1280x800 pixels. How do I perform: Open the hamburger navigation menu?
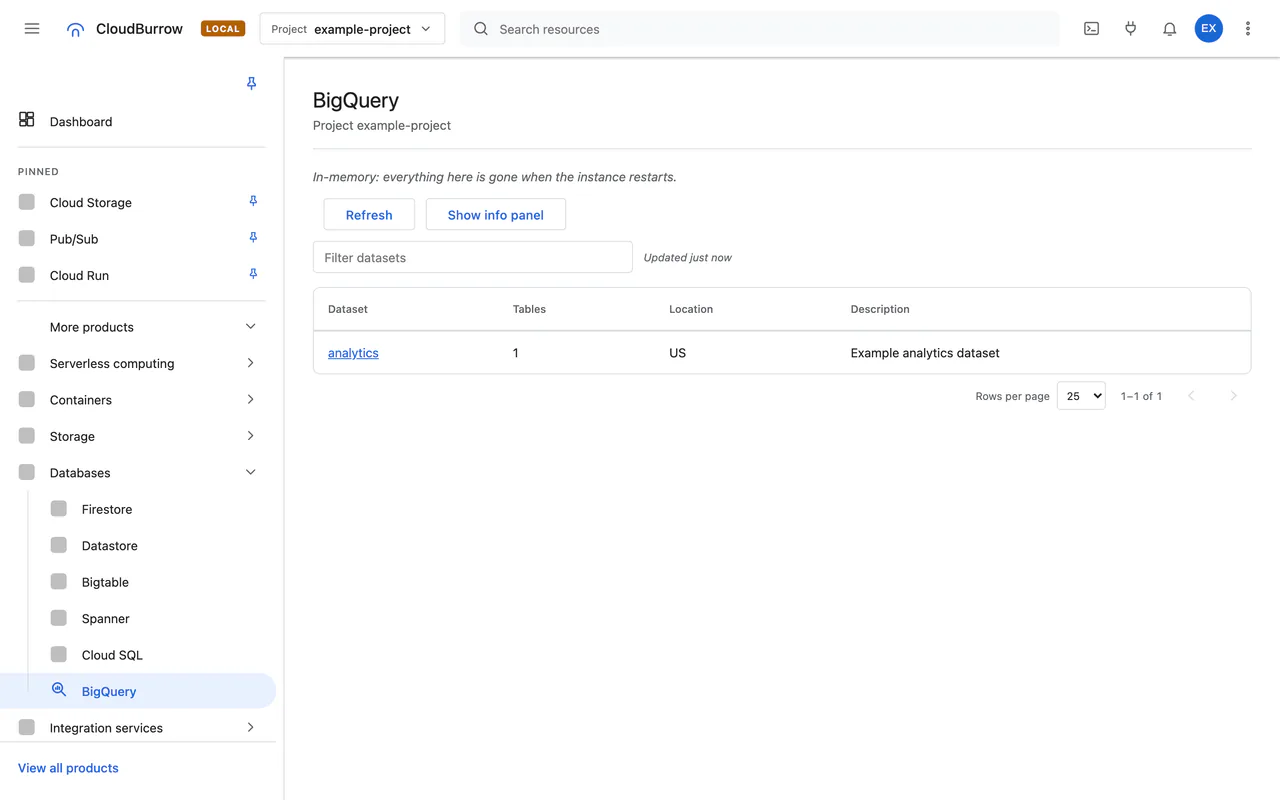pos(32,29)
